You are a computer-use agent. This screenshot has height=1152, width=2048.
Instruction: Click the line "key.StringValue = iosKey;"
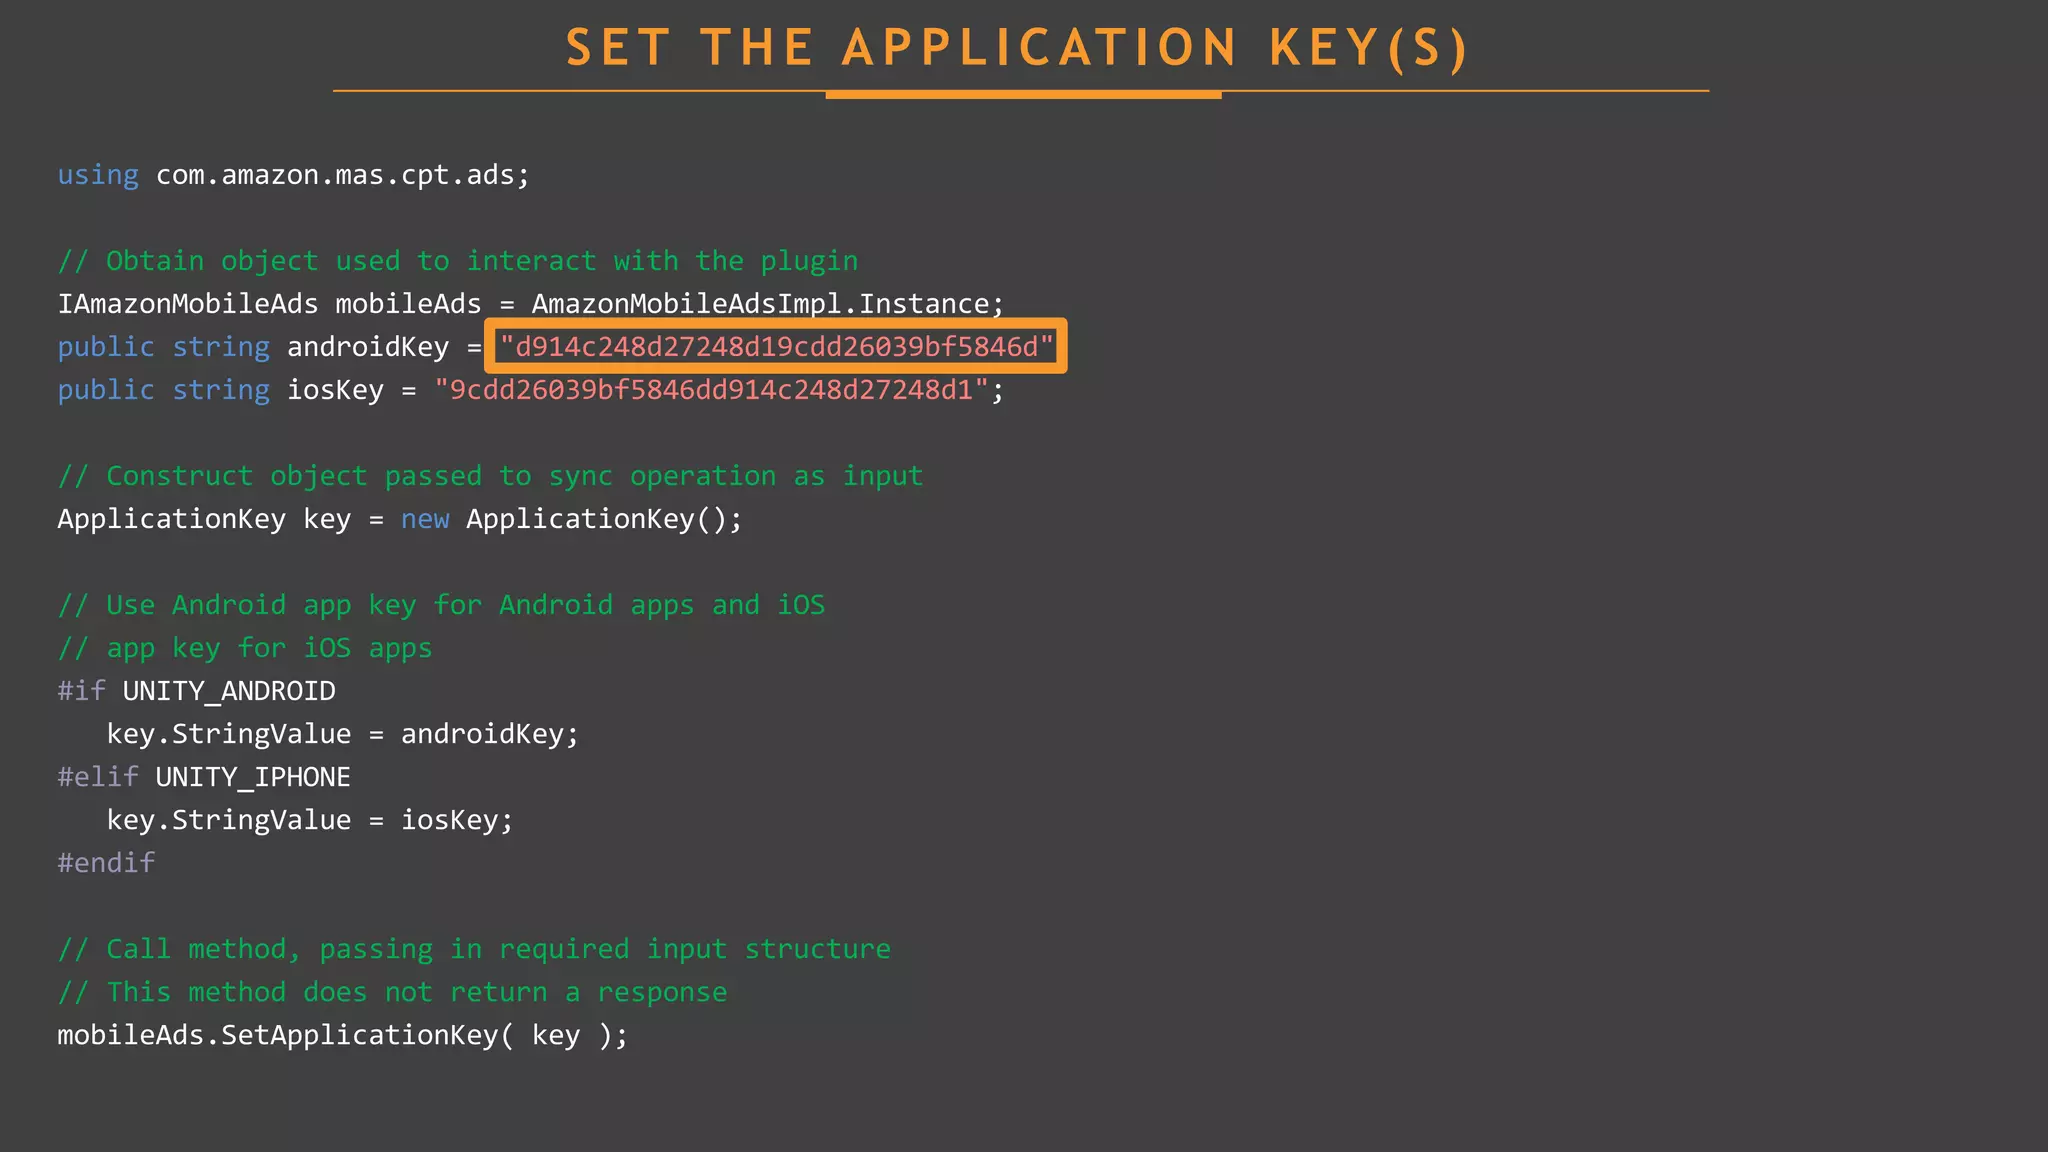click(x=310, y=820)
